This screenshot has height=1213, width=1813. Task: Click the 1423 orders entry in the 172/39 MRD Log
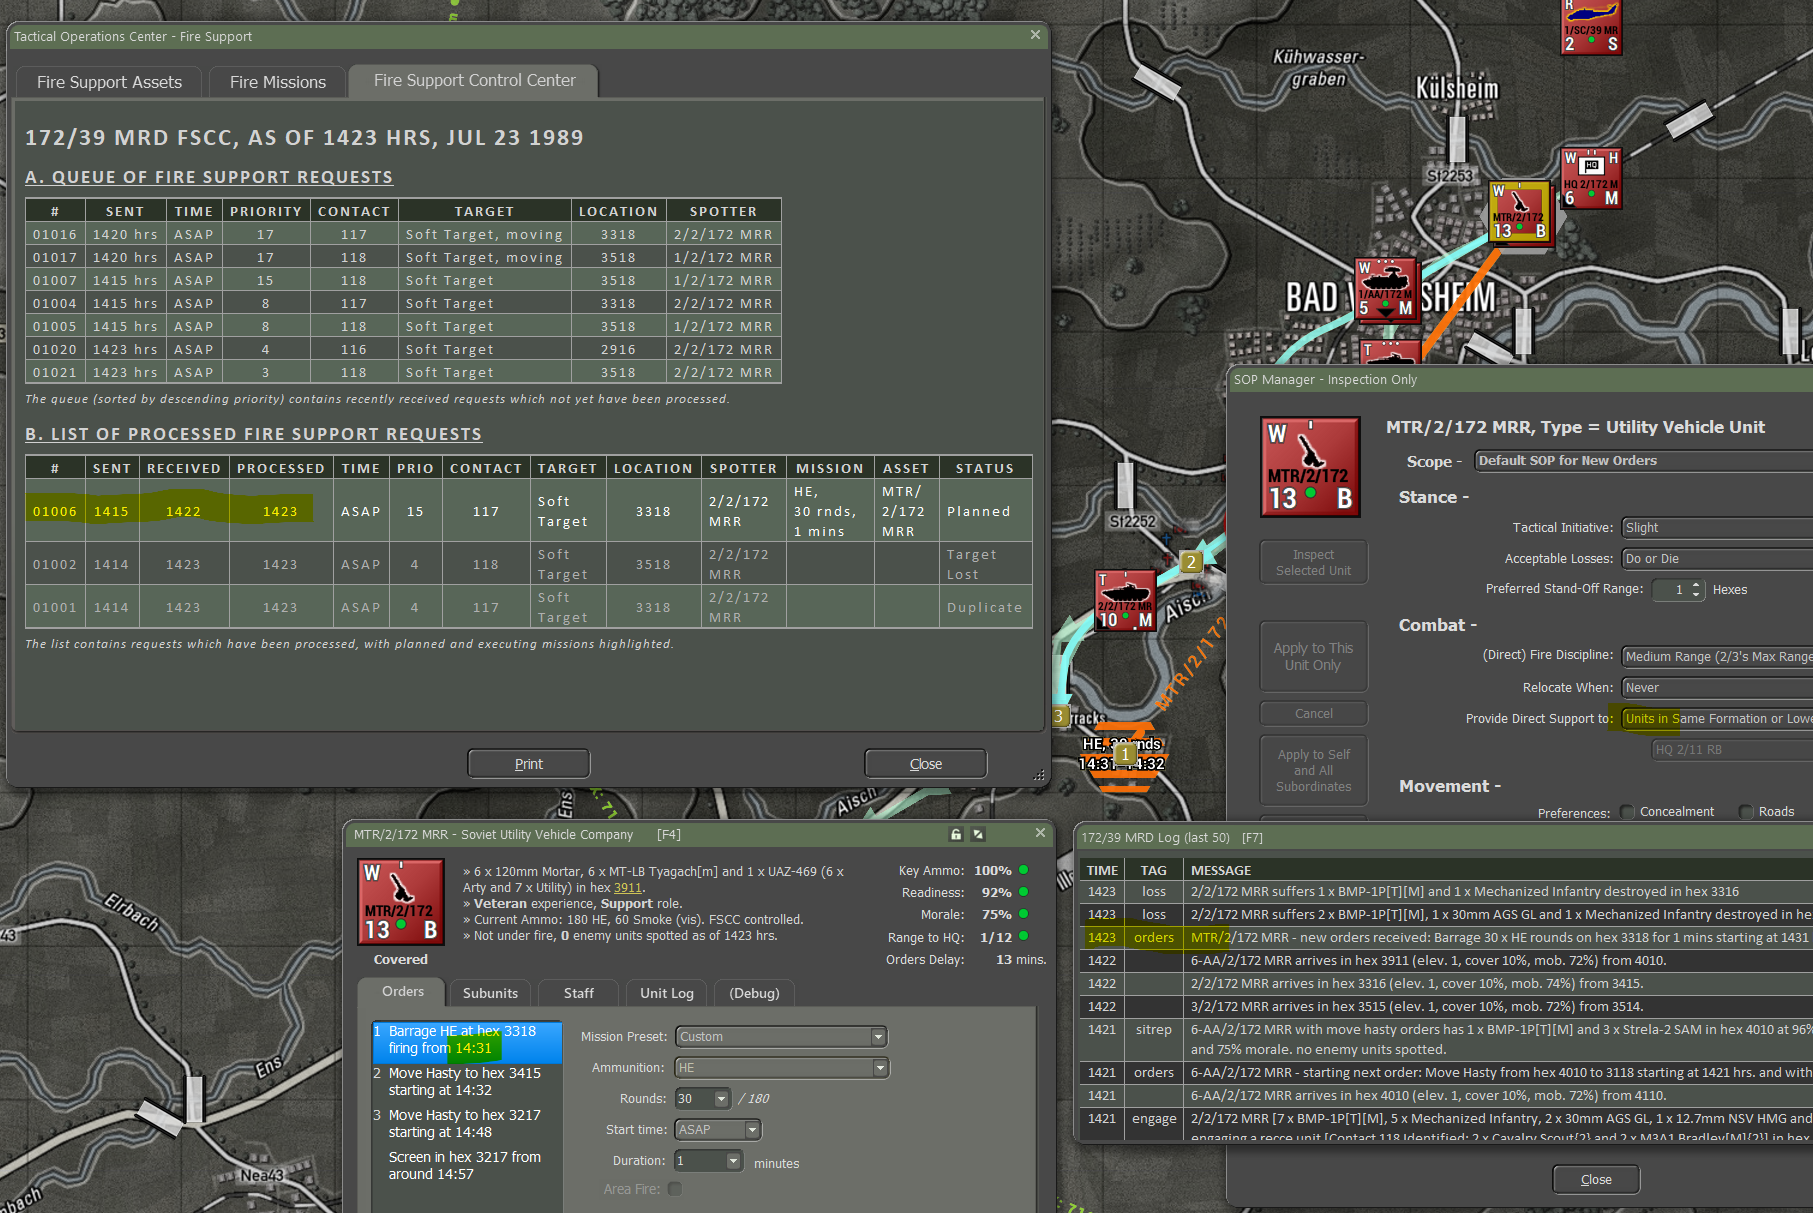pos(1448,937)
